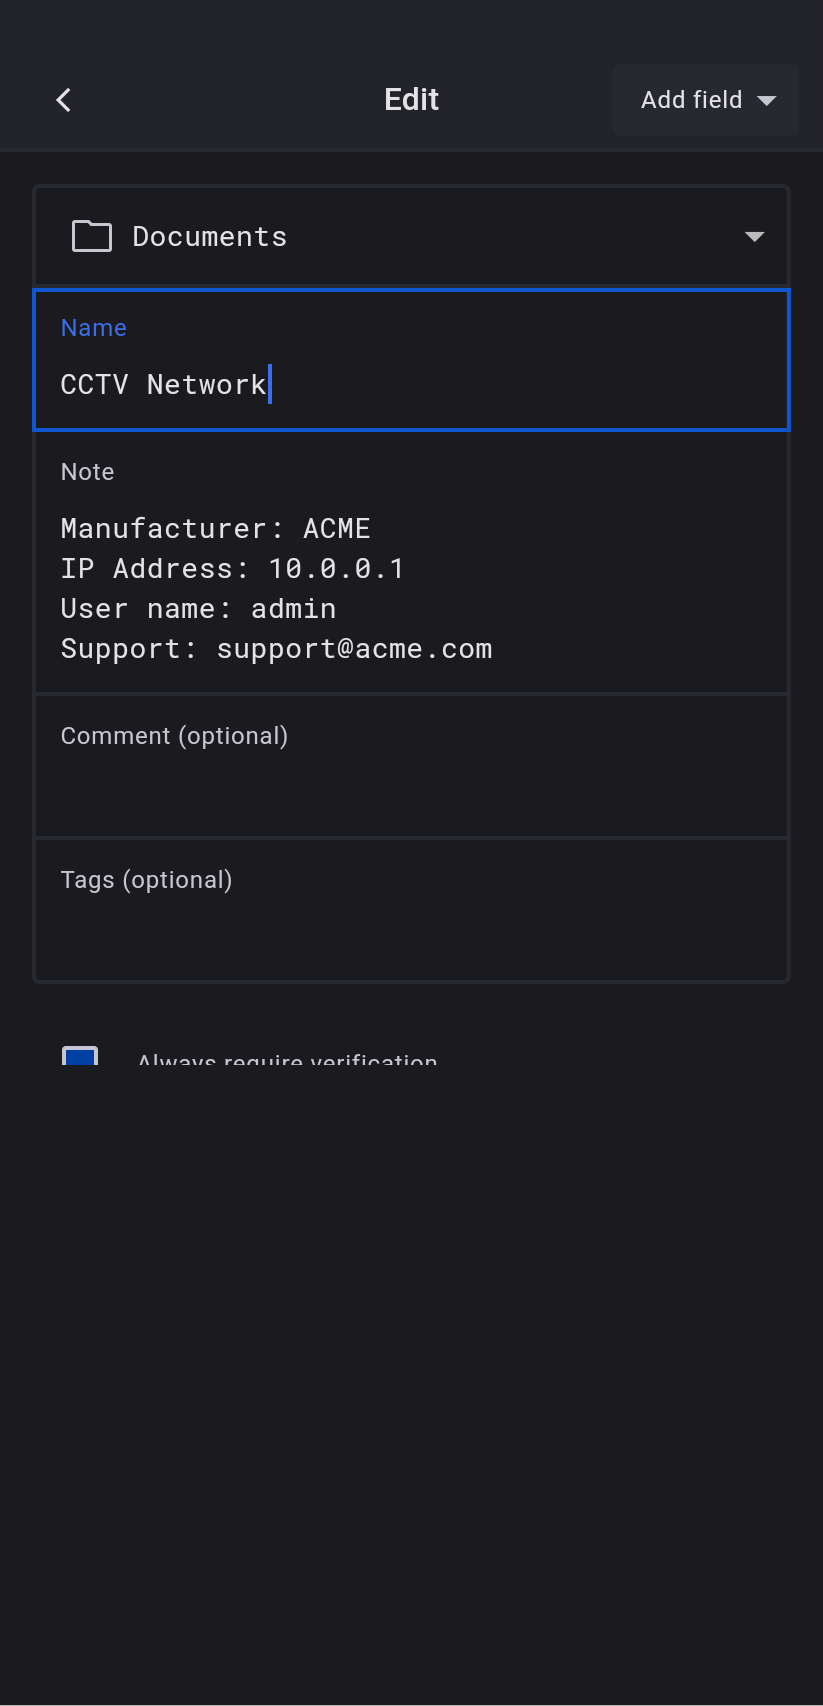Viewport: 823px width, 1706px height.
Task: Open the Documents folder selector
Action: 410,237
